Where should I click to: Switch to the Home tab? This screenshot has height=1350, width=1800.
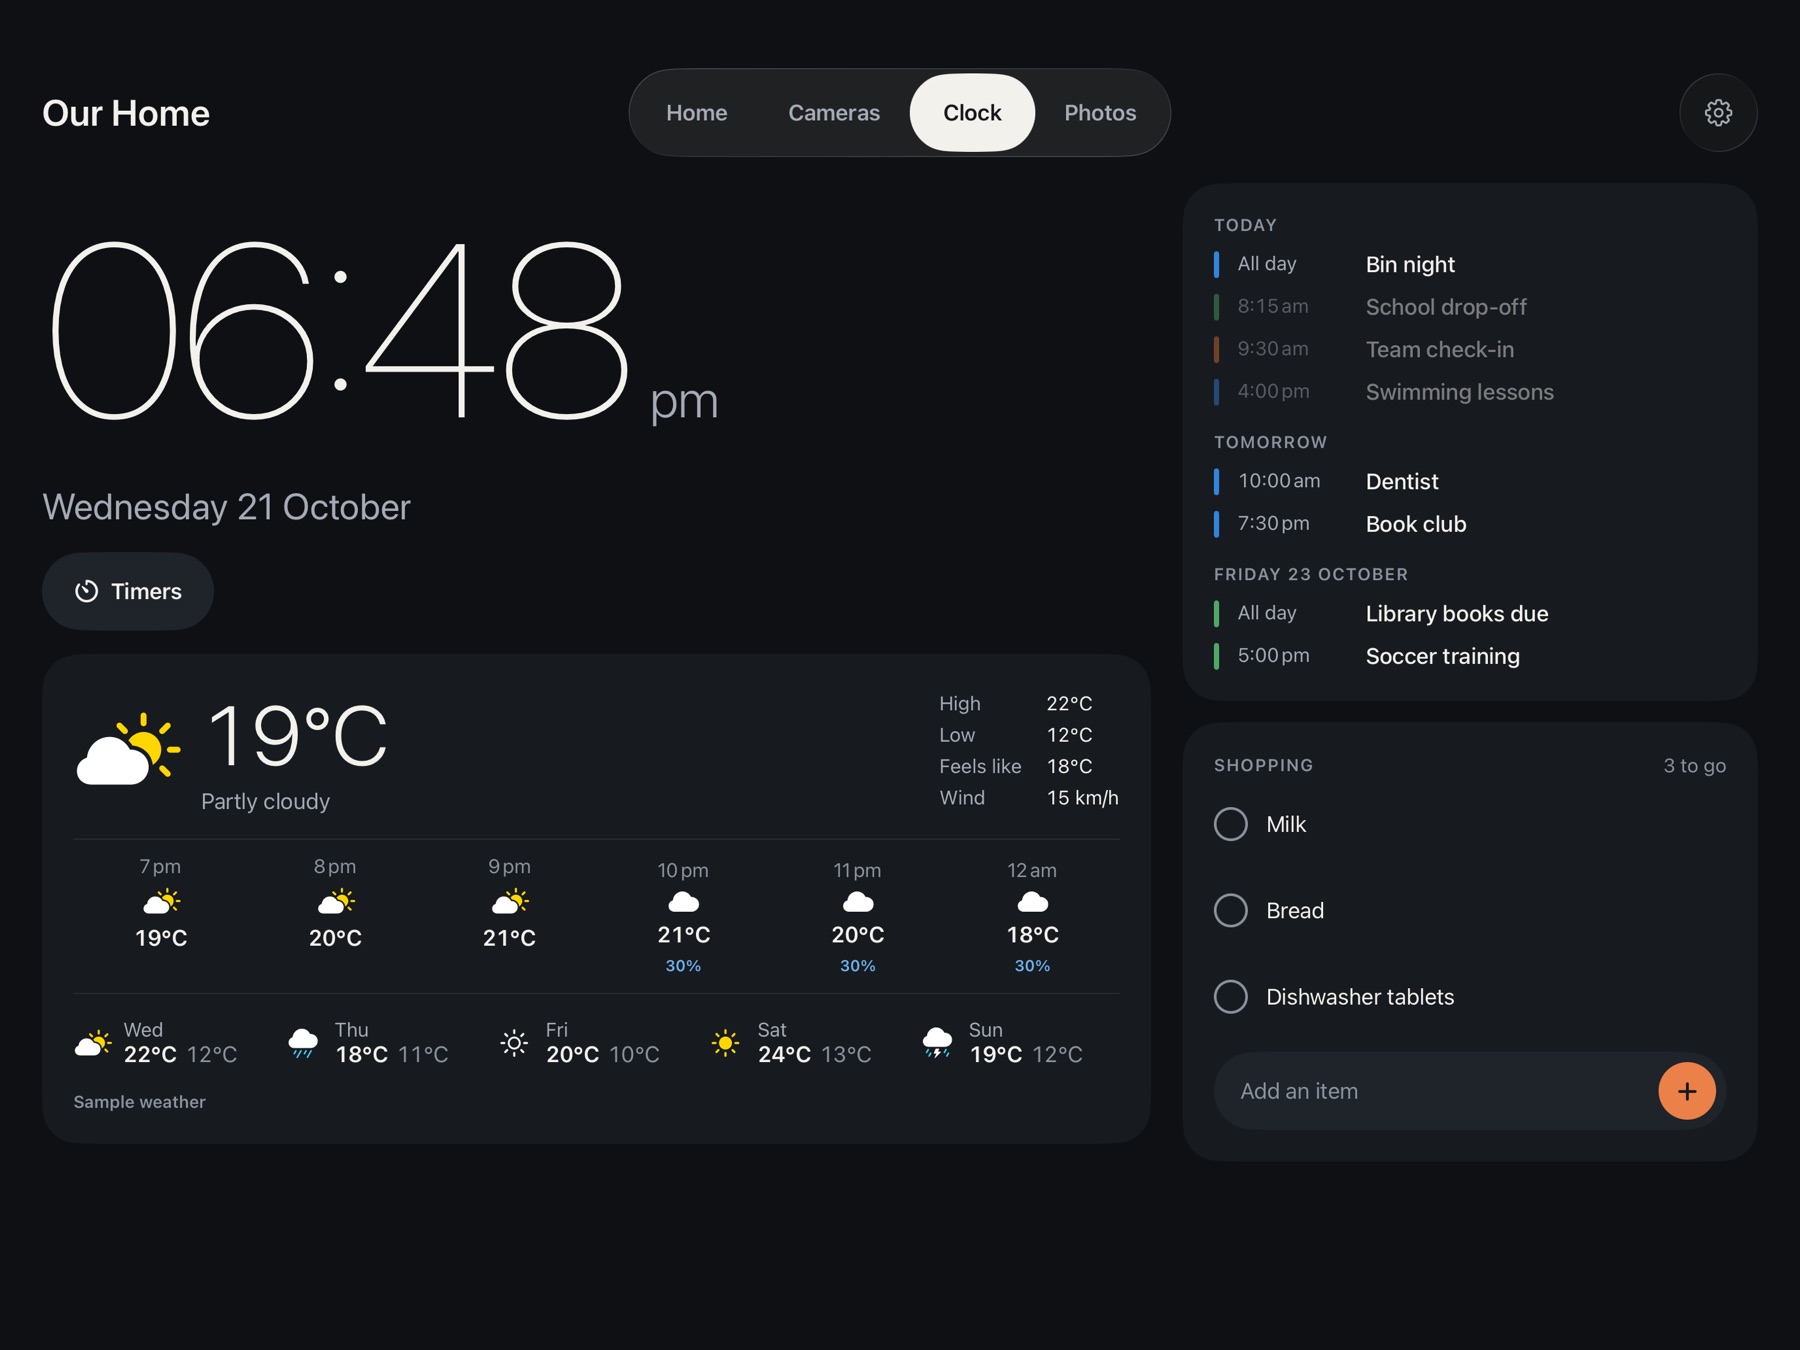(696, 113)
